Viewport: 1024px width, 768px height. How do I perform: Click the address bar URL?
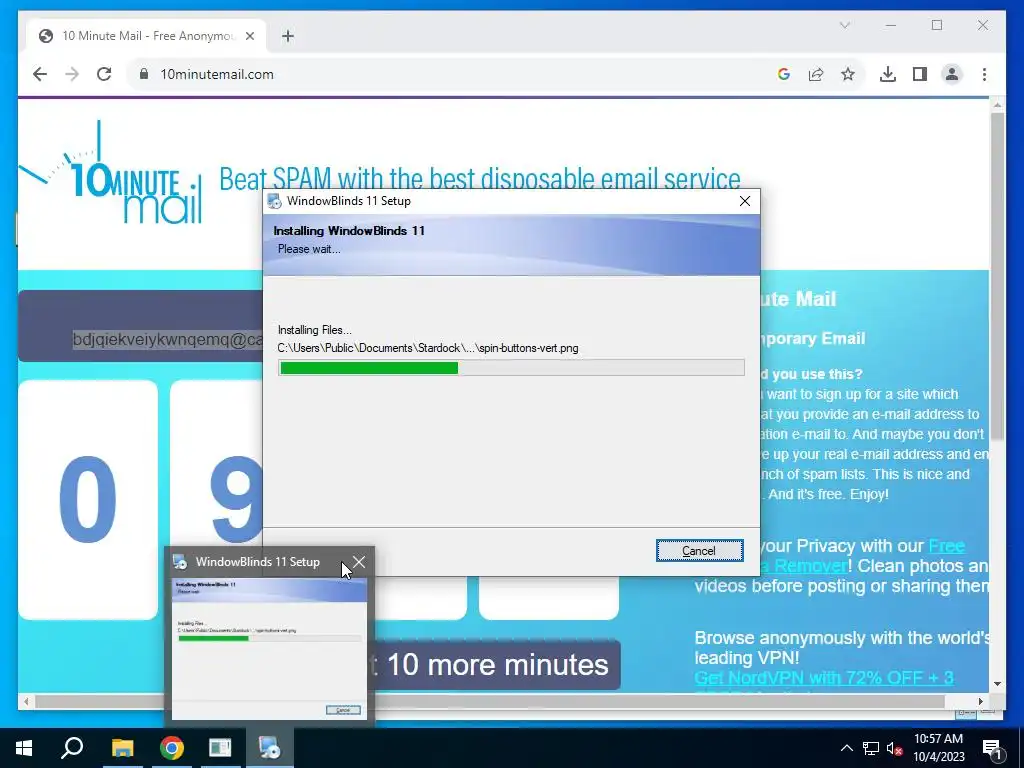[217, 74]
